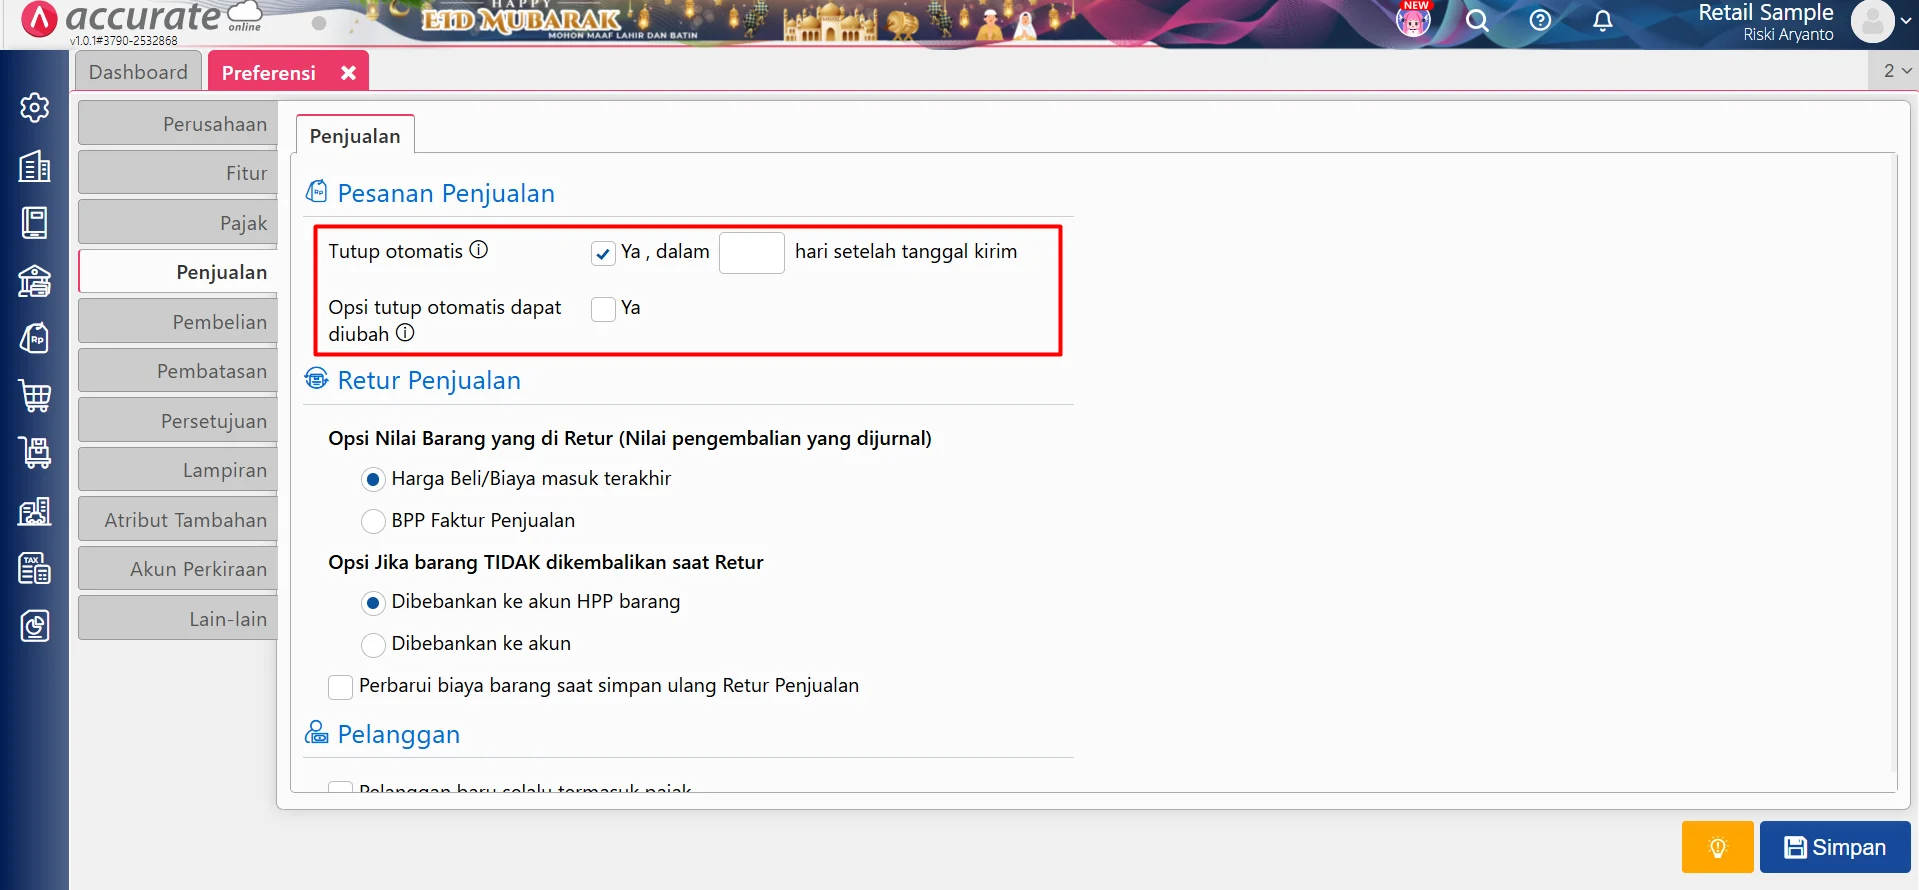Open the Lain-lain preferences section
Viewport: 1919px width, 890px height.
tap(178, 619)
